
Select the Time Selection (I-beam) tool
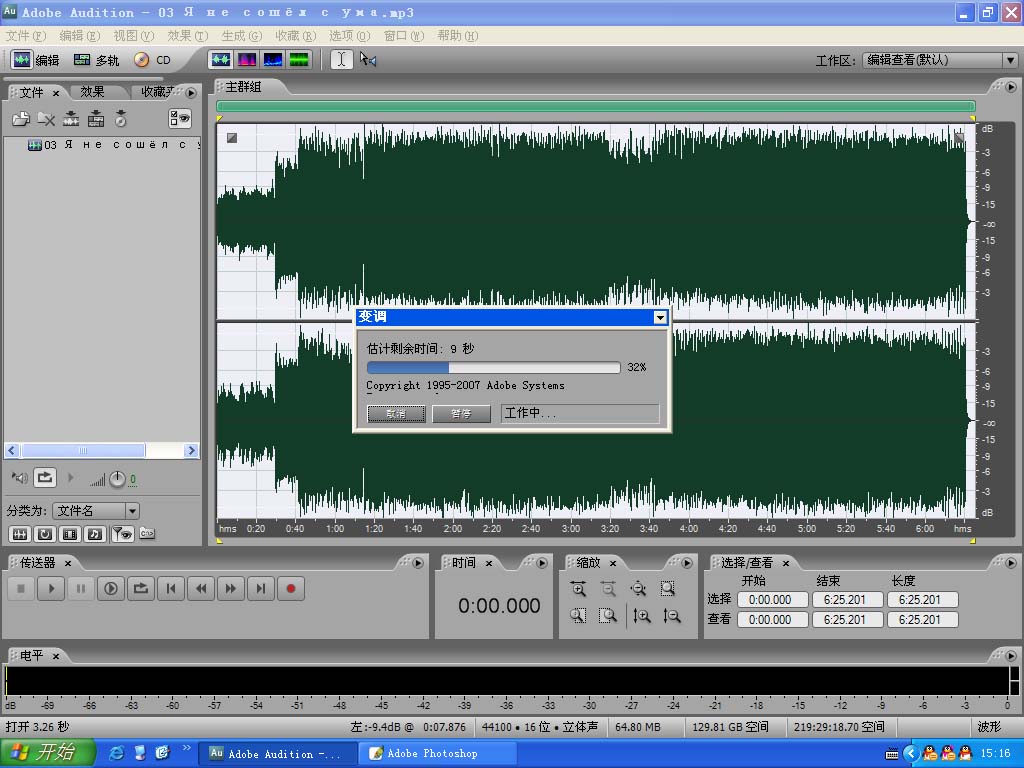coord(341,60)
